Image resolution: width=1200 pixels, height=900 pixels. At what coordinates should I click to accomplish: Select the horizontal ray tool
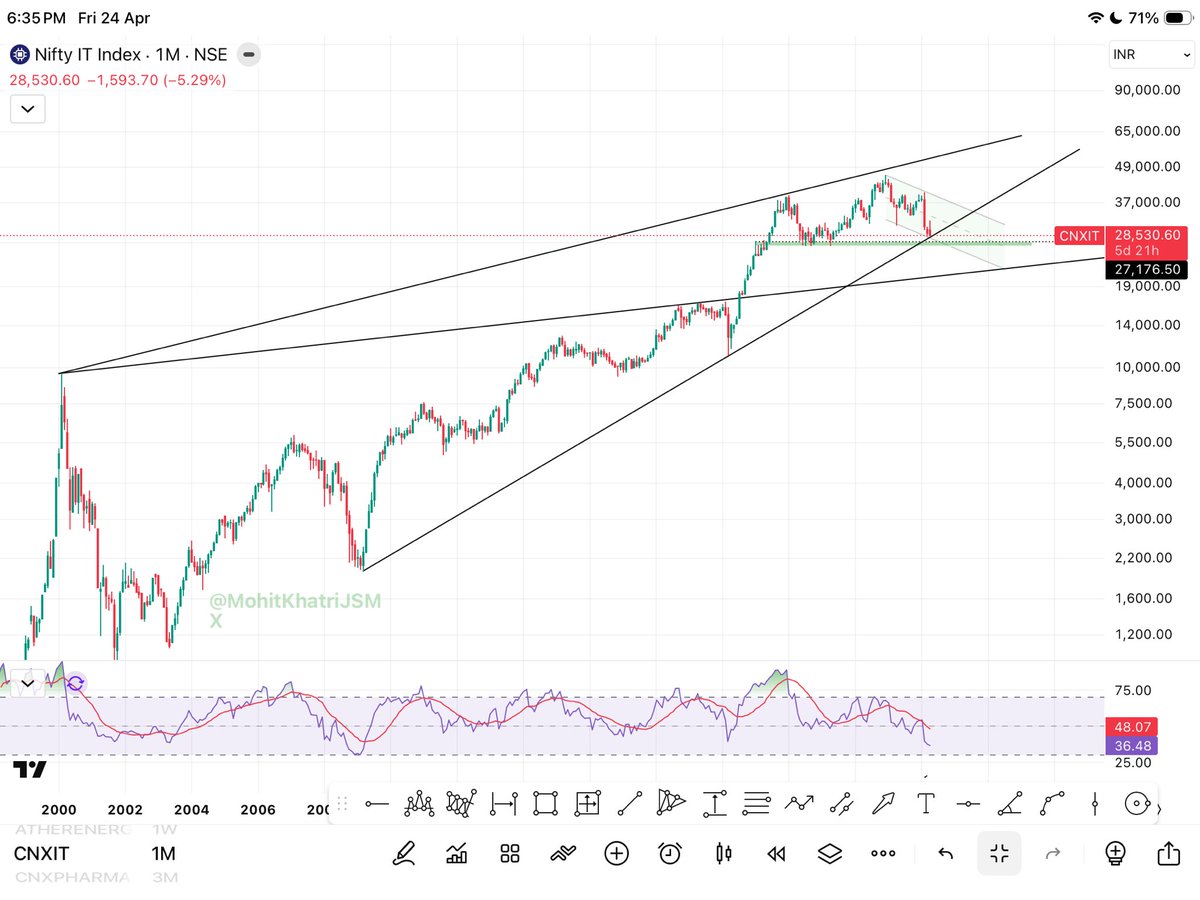coord(968,803)
